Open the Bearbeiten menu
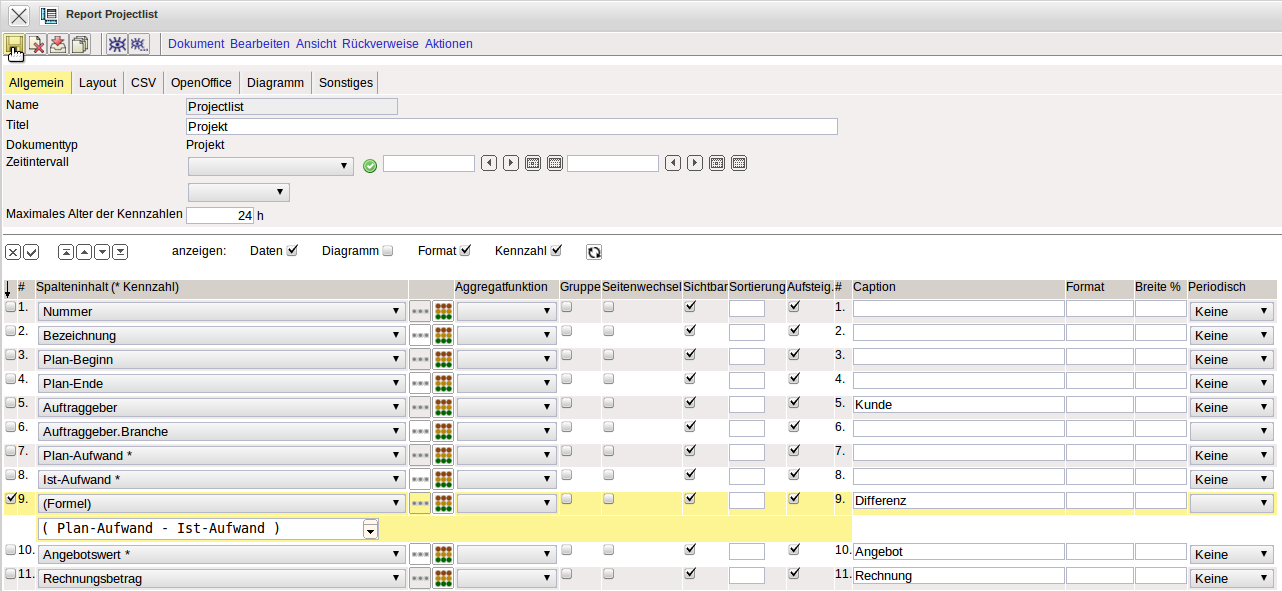This screenshot has height=591, width=1282. [x=260, y=44]
